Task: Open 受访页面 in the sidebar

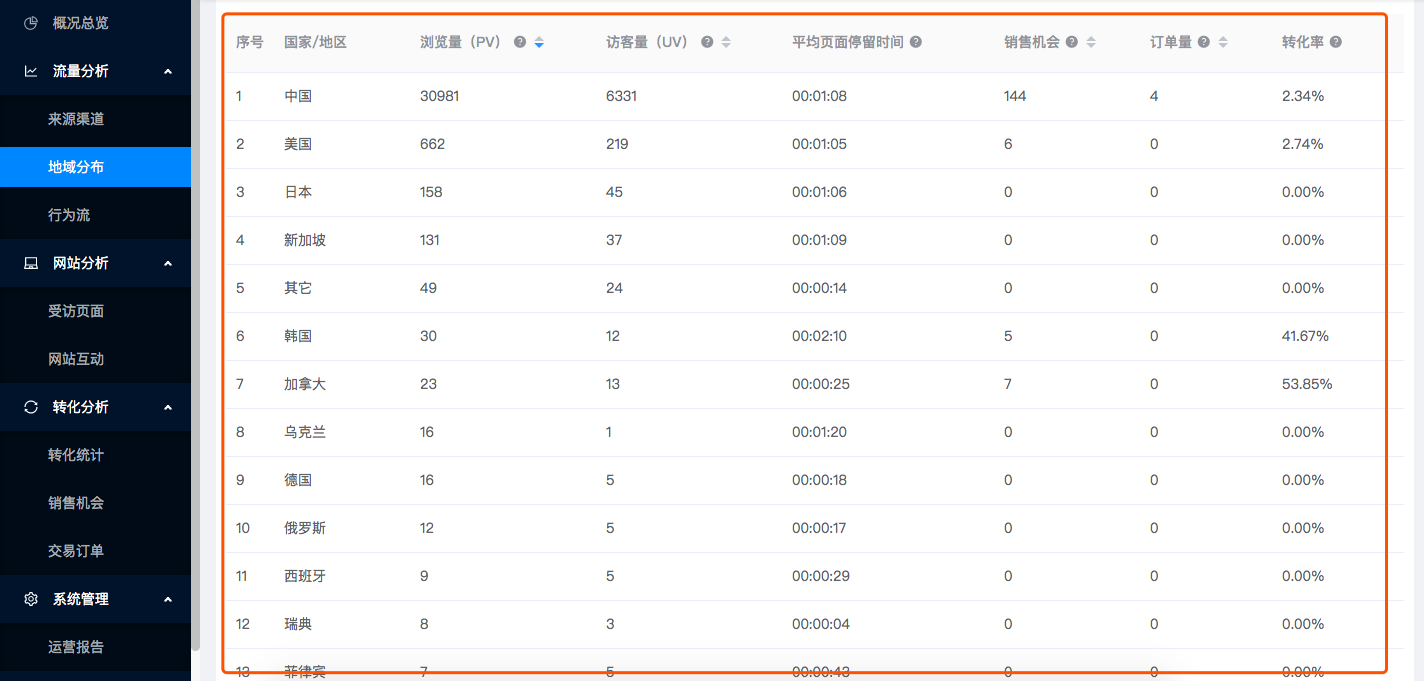Action: click(76, 311)
